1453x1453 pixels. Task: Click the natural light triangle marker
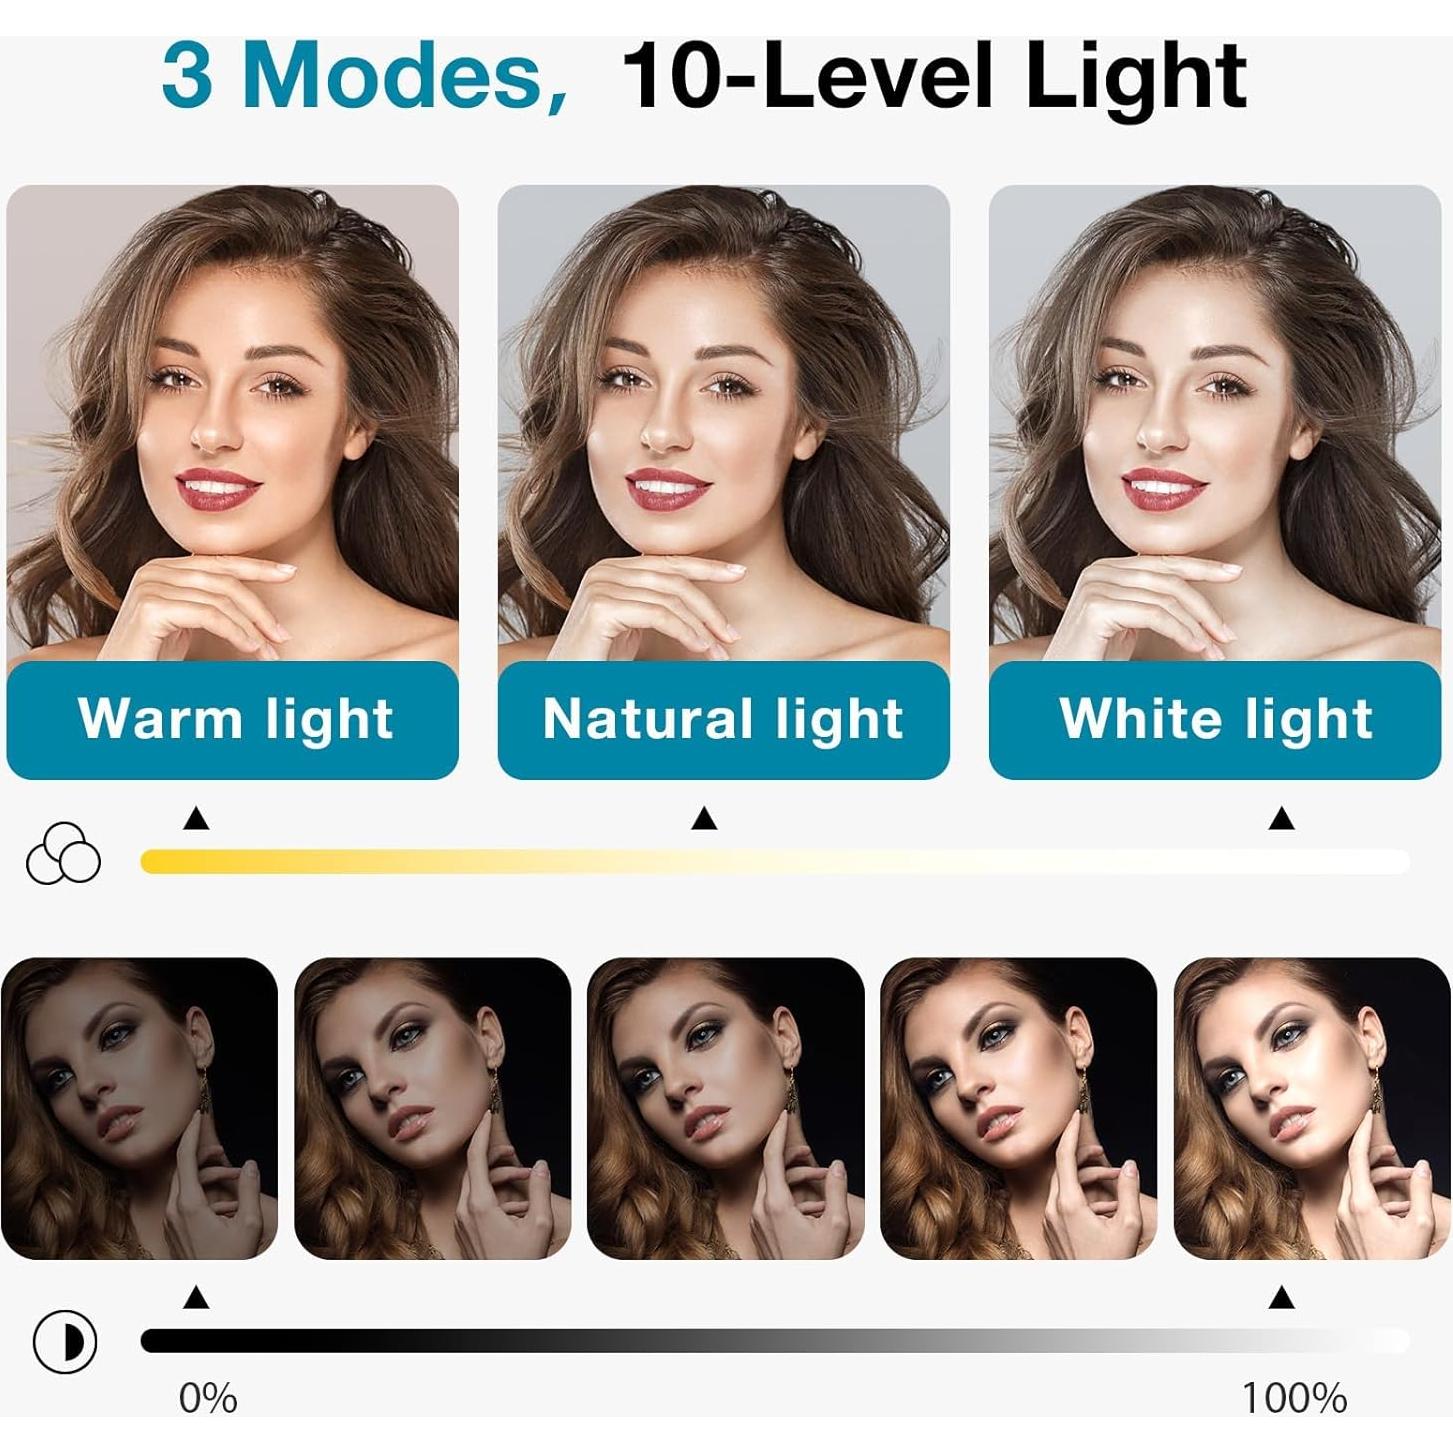(705, 819)
